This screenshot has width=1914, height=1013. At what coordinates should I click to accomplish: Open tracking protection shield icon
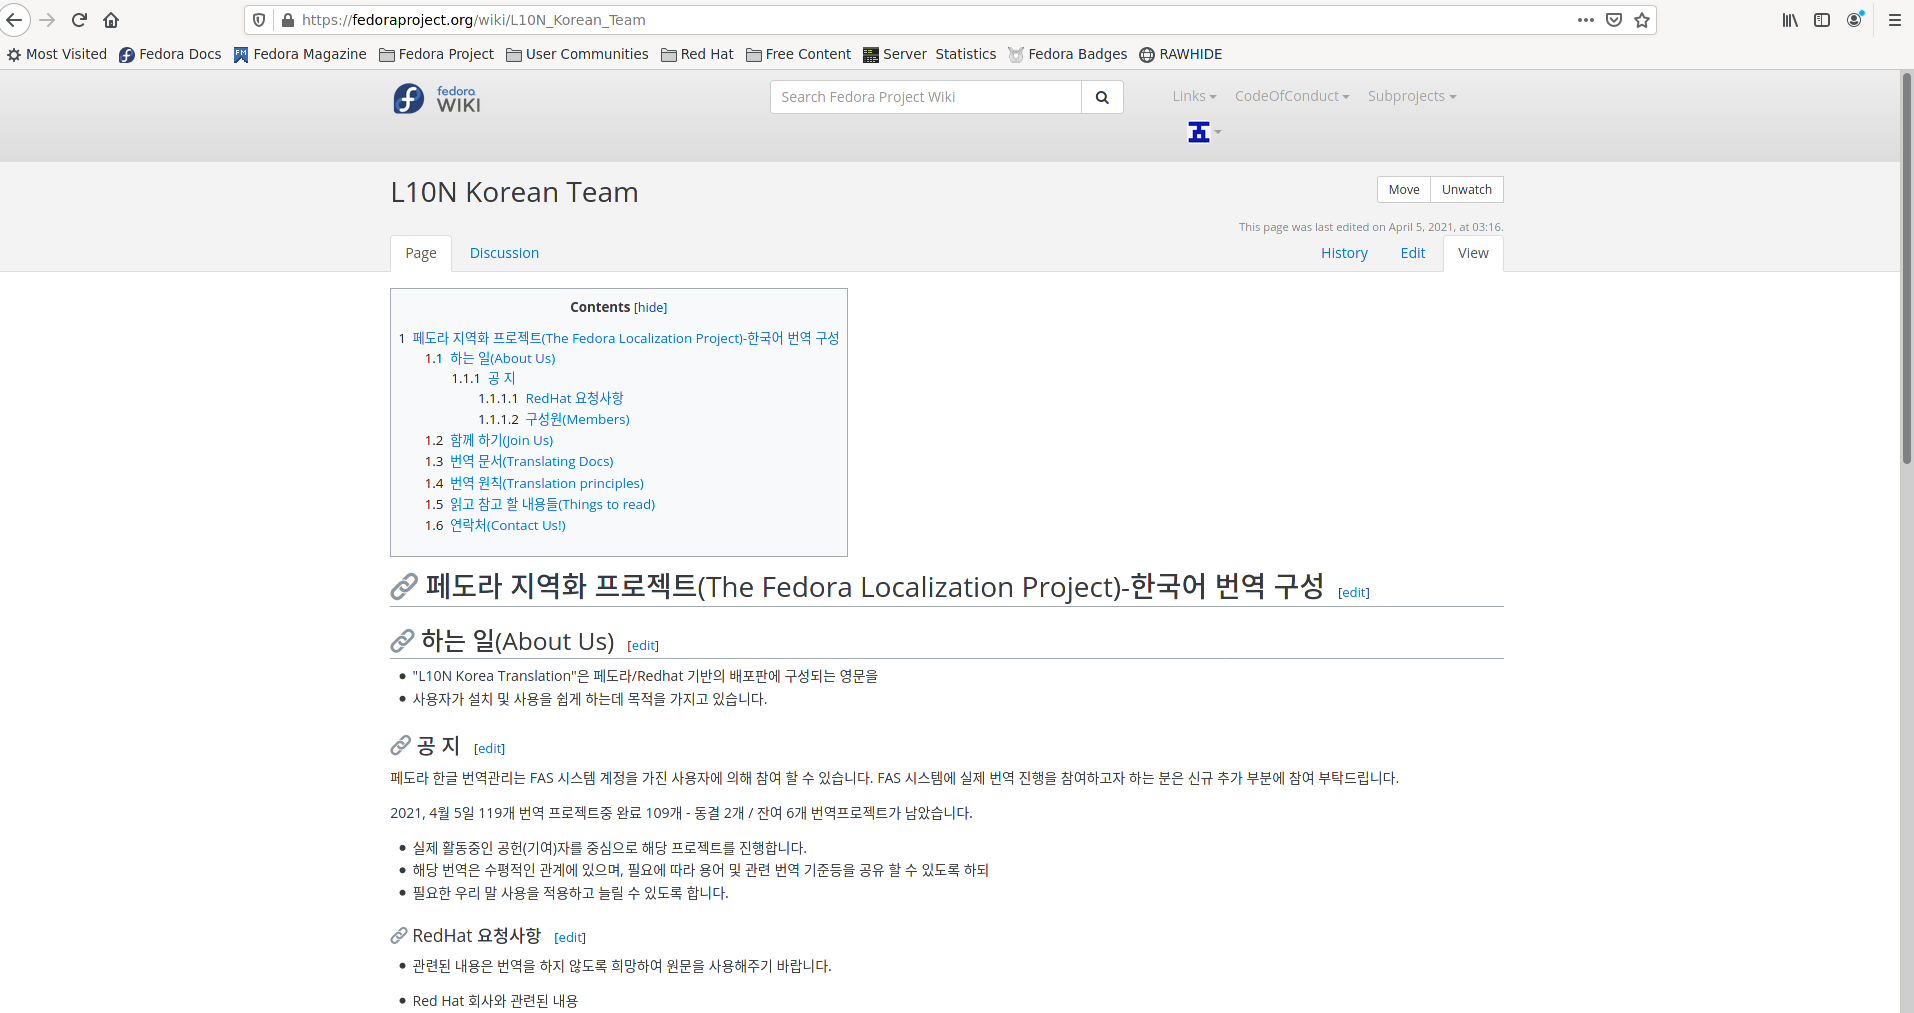(259, 20)
